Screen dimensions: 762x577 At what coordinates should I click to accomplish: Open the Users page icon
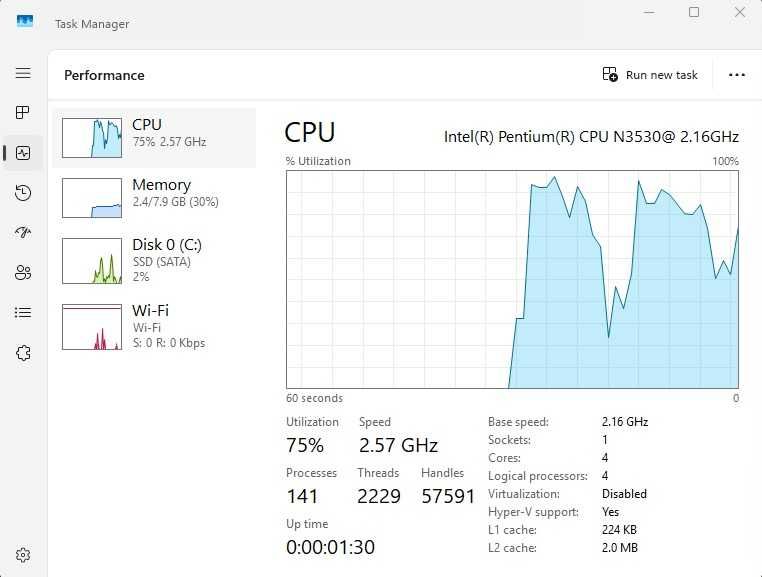tap(23, 272)
